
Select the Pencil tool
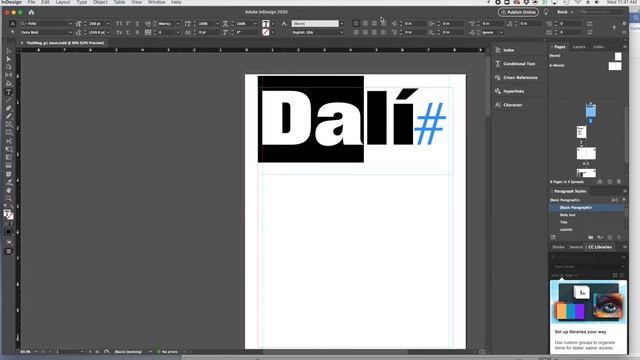coord(9,116)
